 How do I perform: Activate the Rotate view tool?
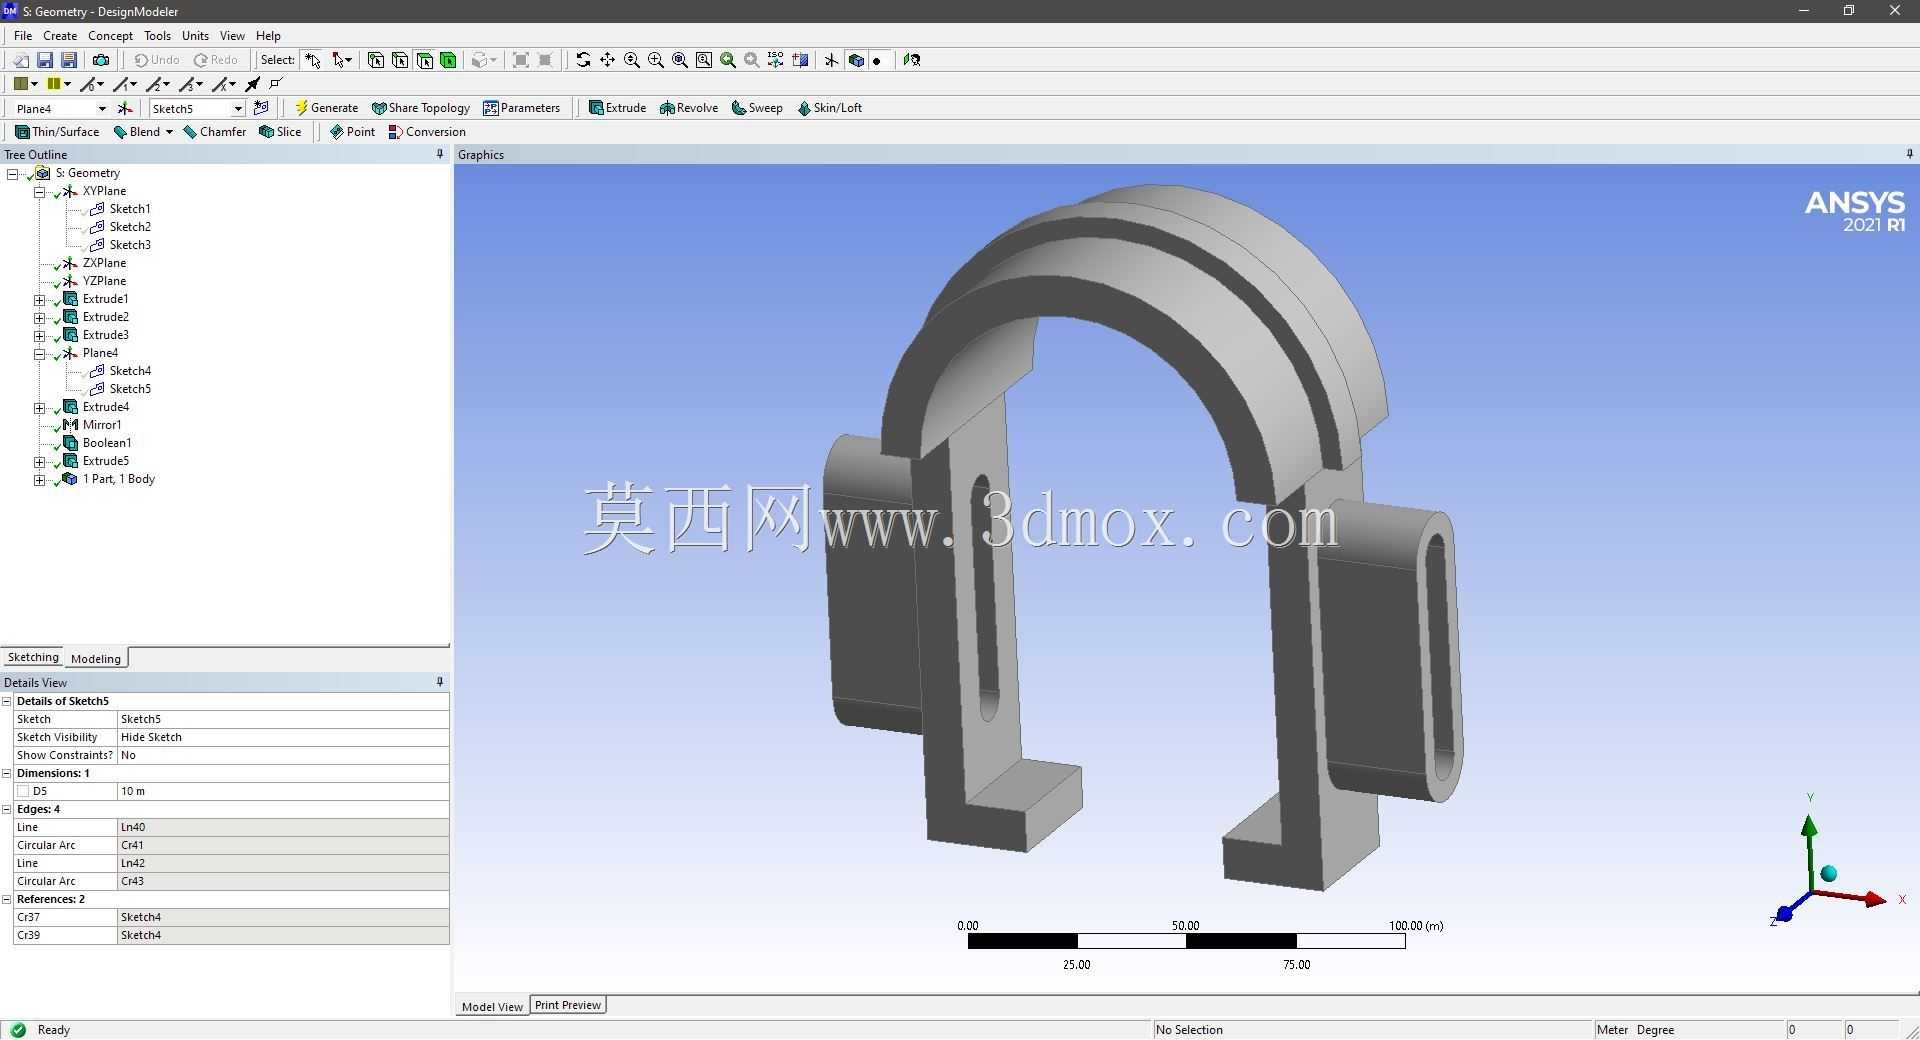click(x=583, y=60)
